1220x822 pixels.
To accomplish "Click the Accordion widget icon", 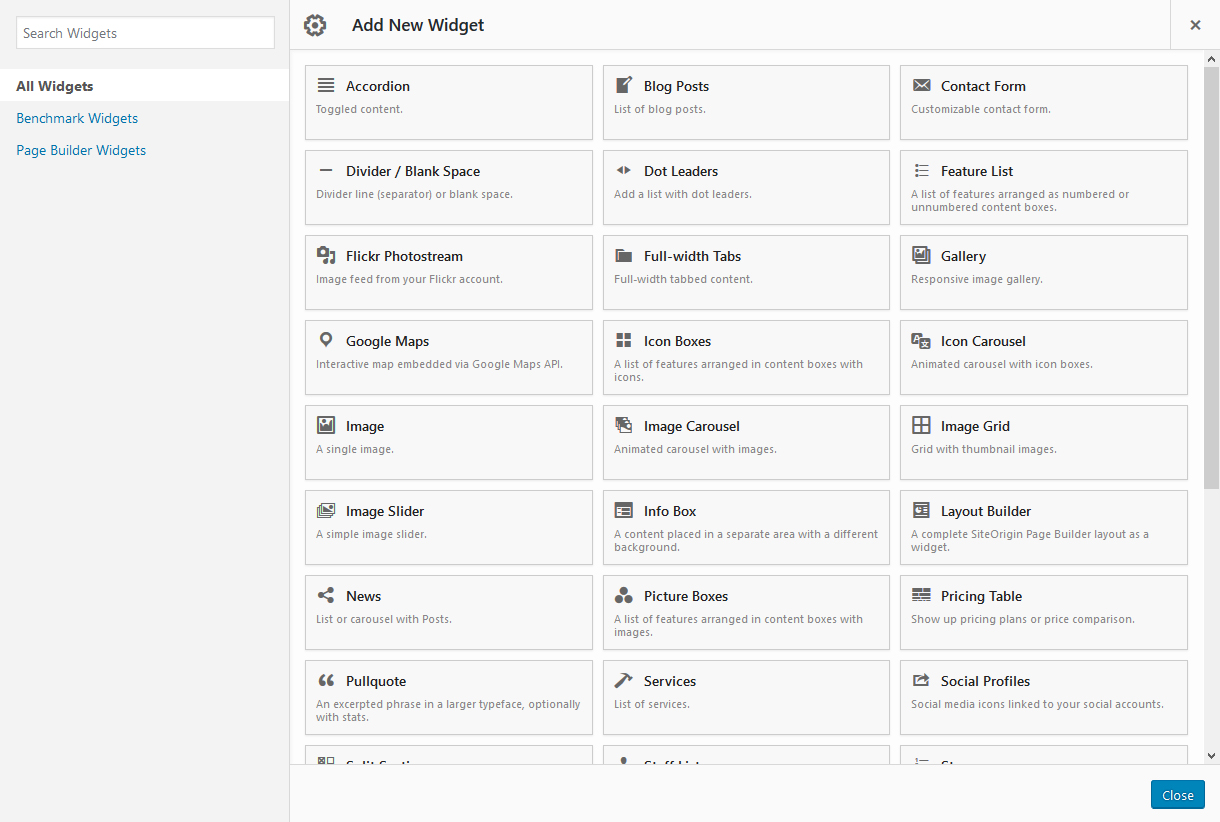I will [x=326, y=86].
